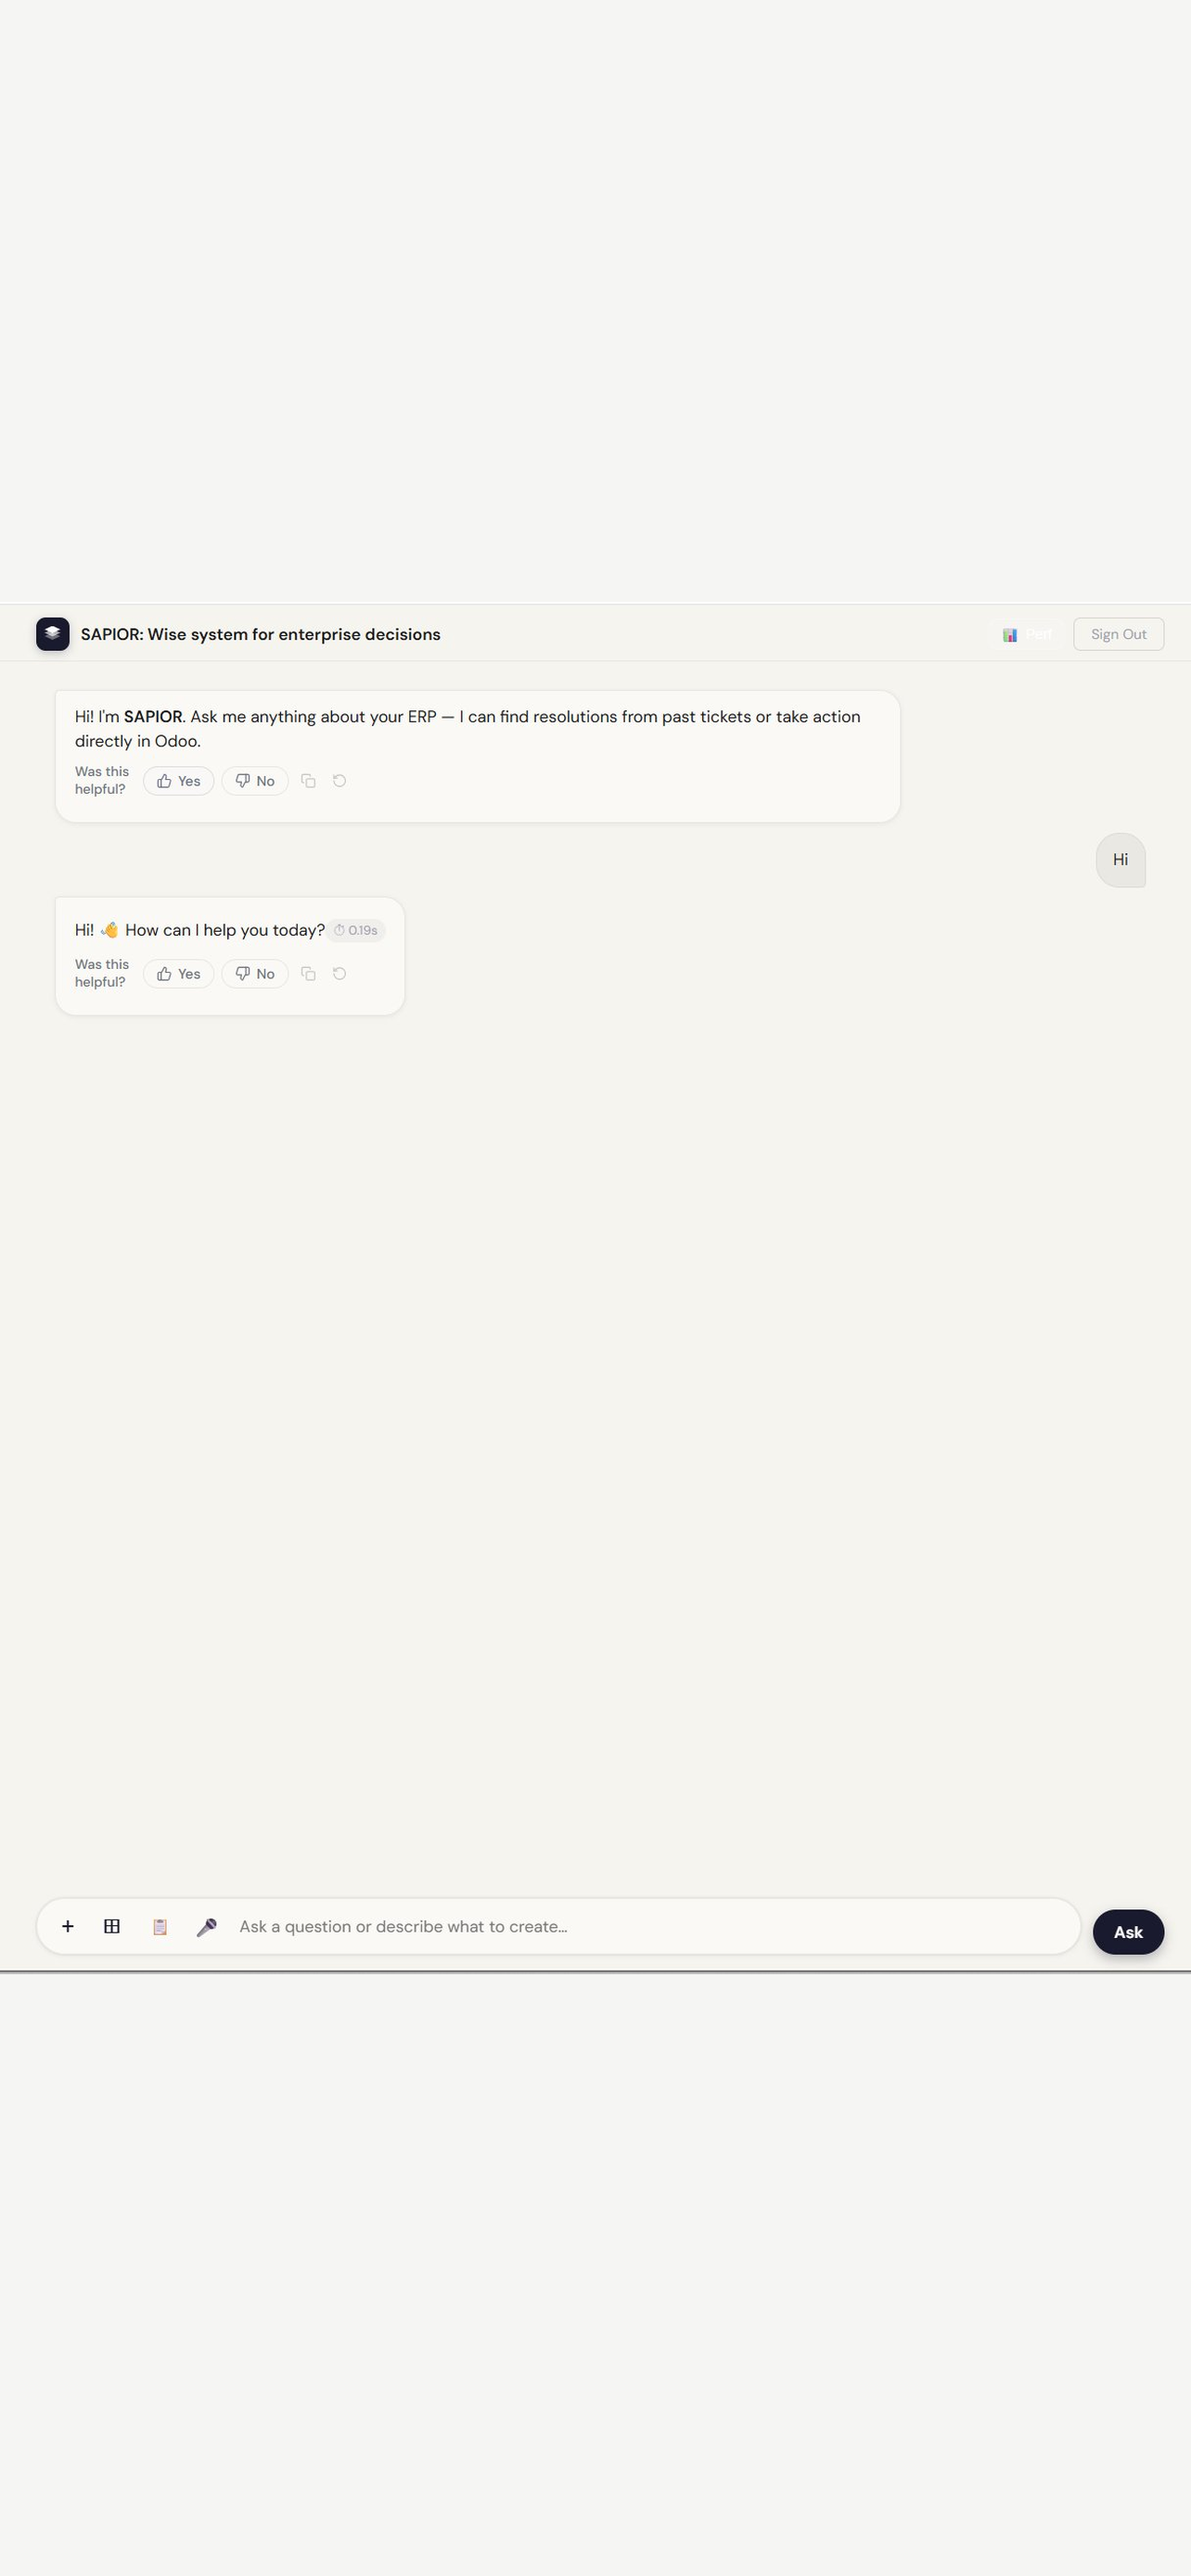This screenshot has height=2576, width=1191.
Task: Focus the 'Ask a question' text field
Action: point(652,1926)
